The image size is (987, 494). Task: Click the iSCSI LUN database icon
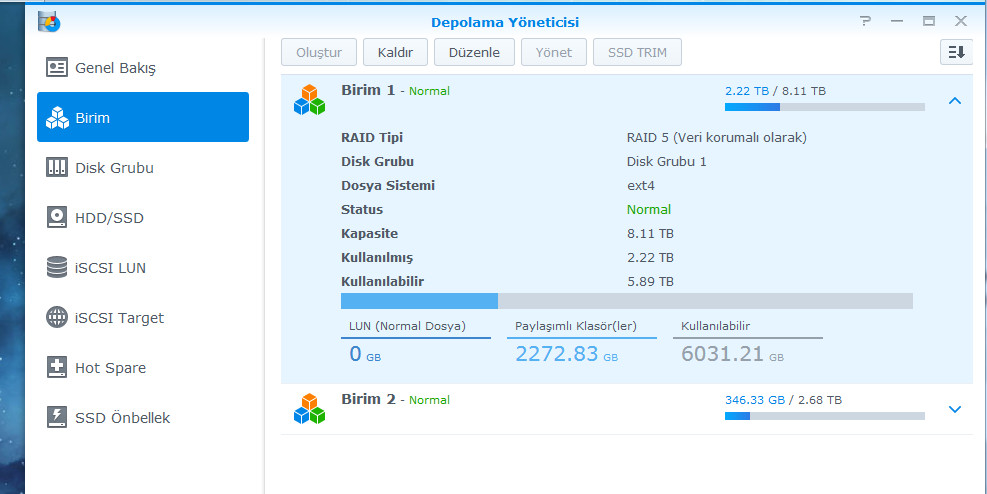pos(57,268)
